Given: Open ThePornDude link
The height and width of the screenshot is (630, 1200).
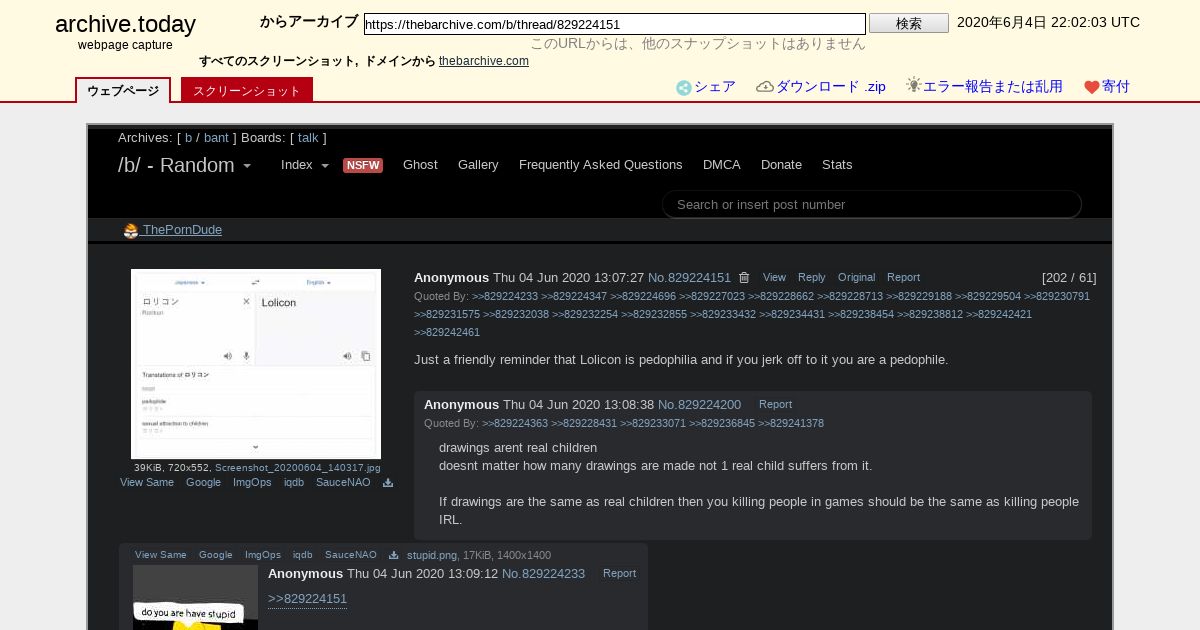Looking at the screenshot, I should click(182, 230).
